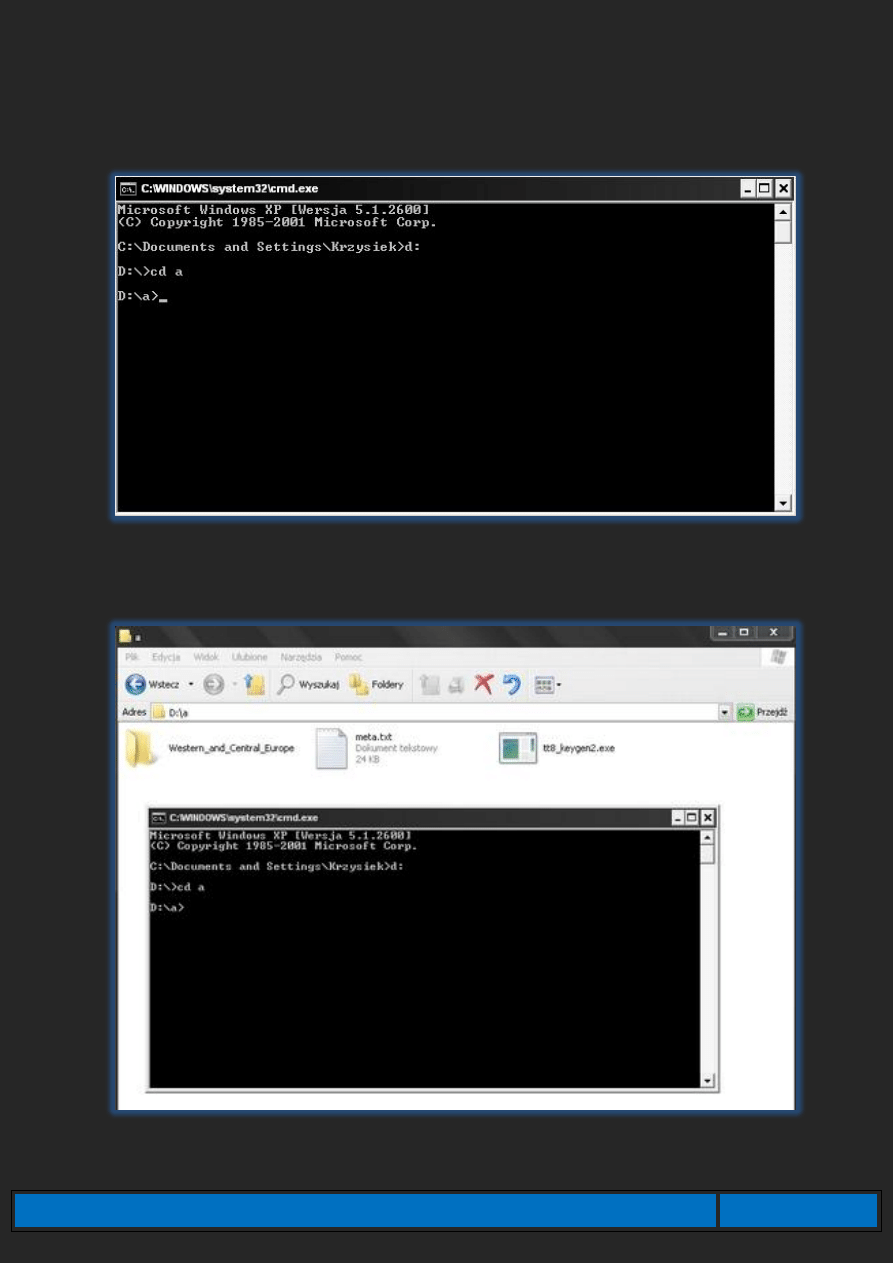Click scroll down arrow in top cmd window
Image resolution: width=893 pixels, height=1263 pixels.
(x=783, y=503)
